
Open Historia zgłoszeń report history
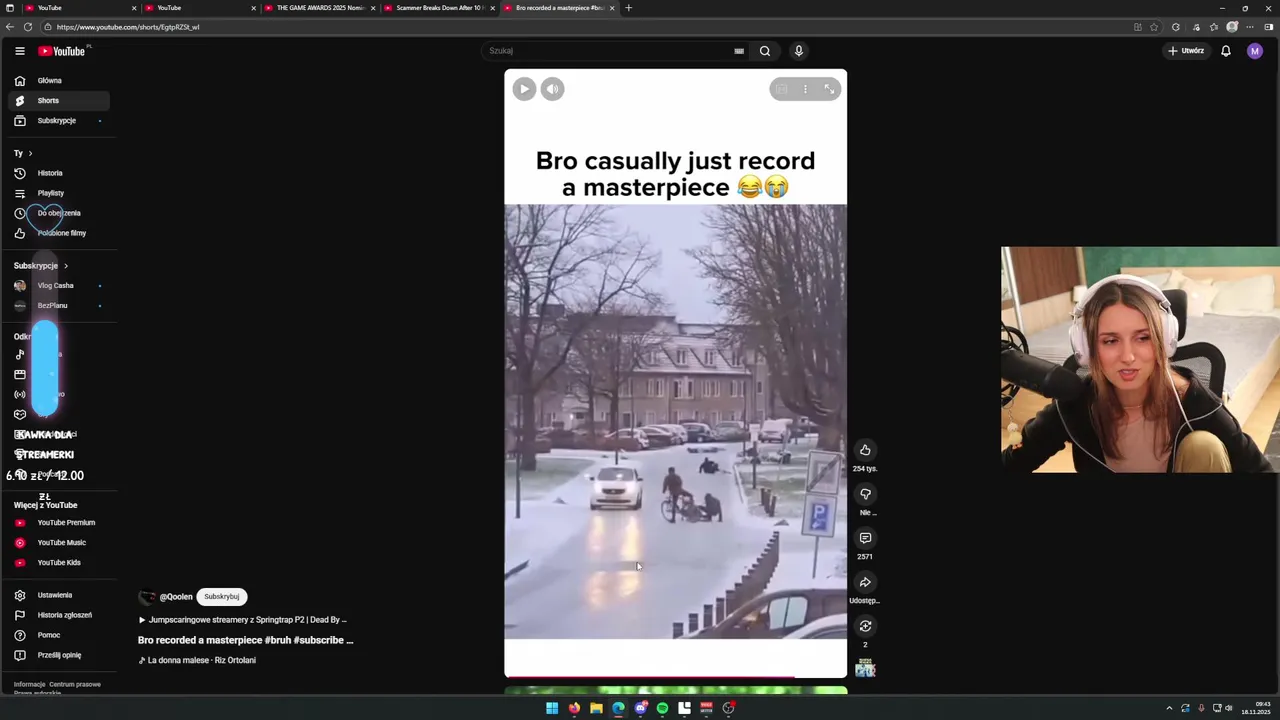[x=59, y=615]
